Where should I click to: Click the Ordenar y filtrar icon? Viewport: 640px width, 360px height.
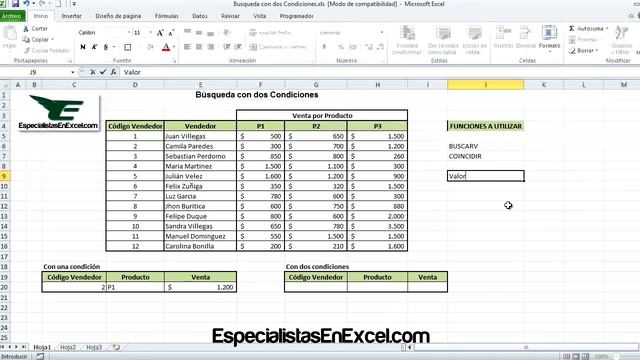click(x=622, y=40)
